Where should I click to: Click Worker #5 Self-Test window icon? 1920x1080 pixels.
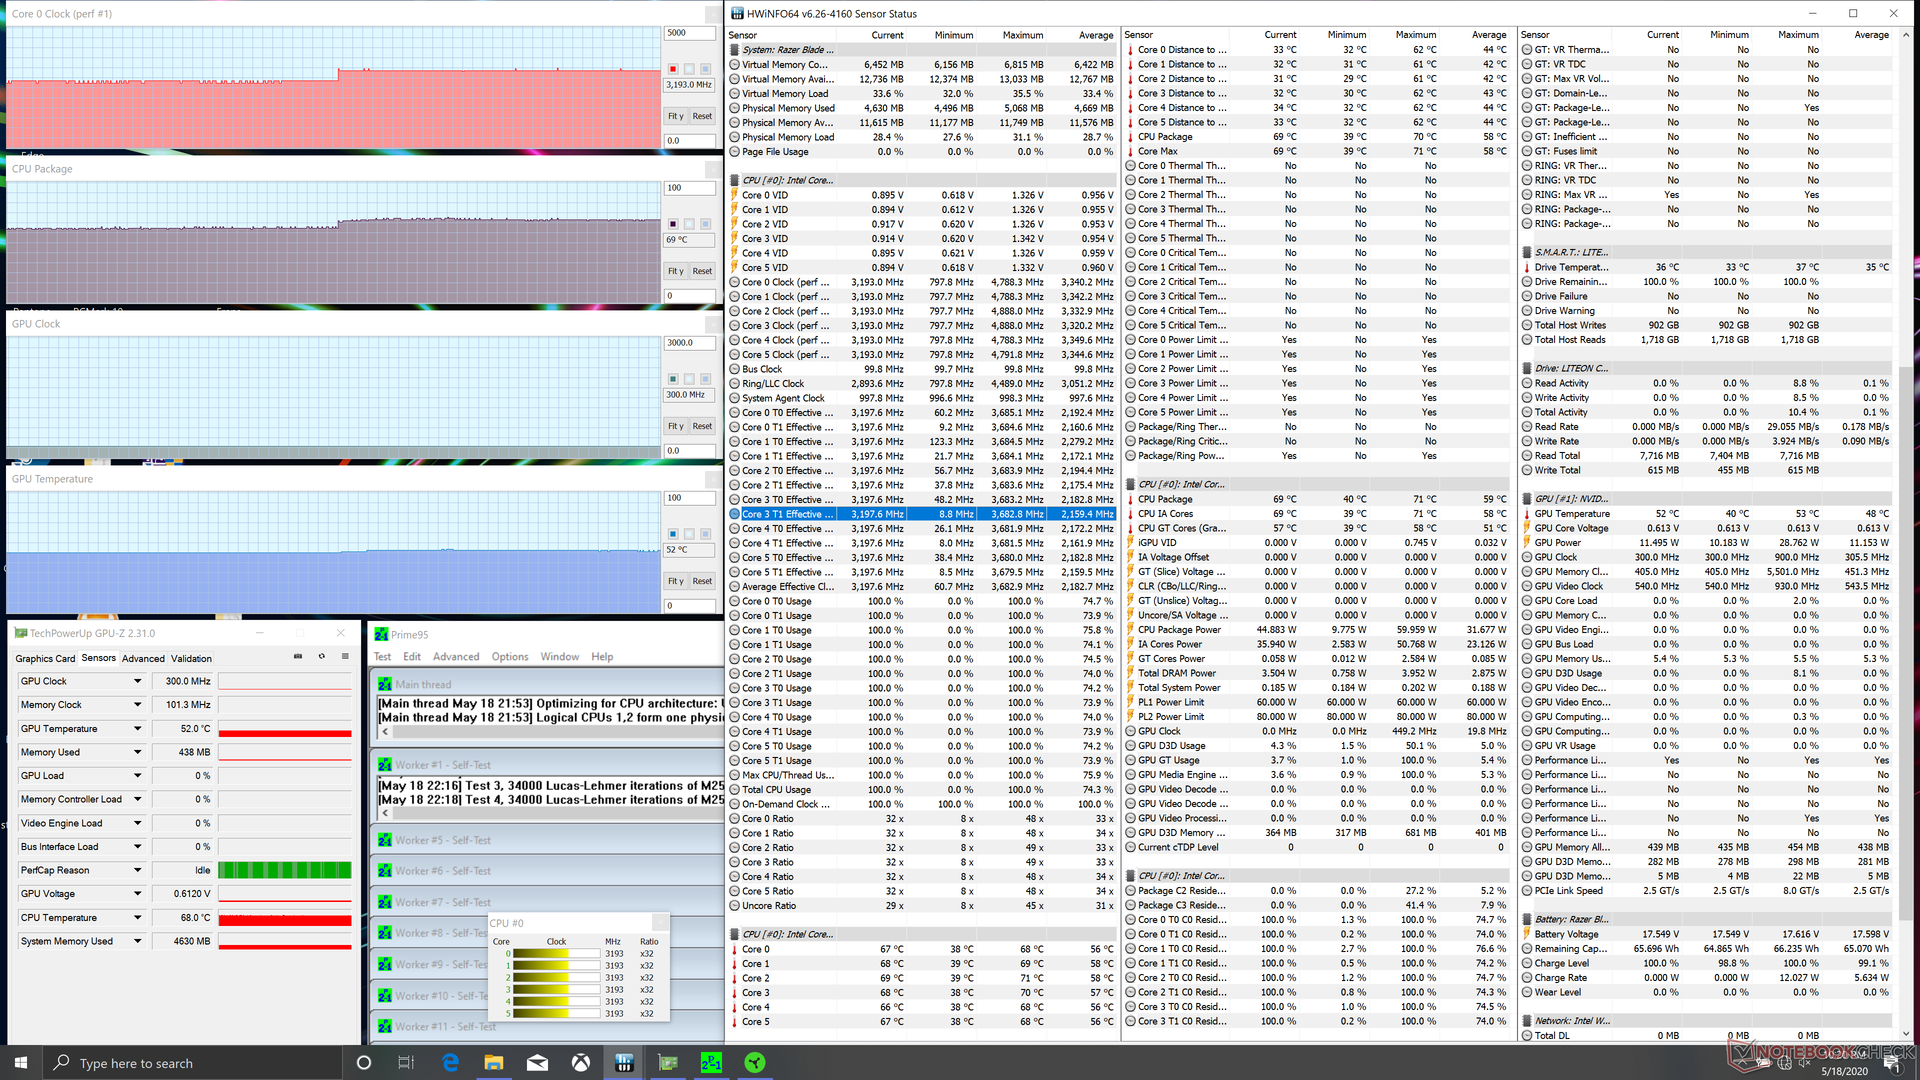pos(385,840)
